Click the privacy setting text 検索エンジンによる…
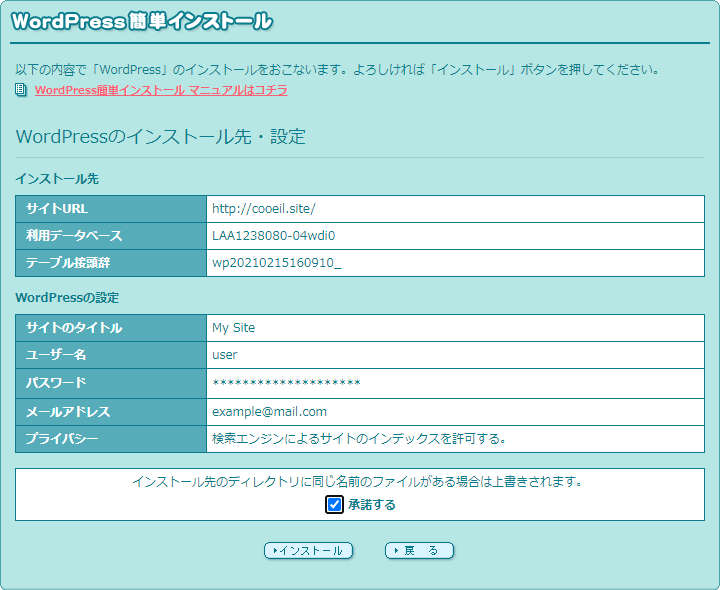720x590 pixels. click(x=359, y=439)
